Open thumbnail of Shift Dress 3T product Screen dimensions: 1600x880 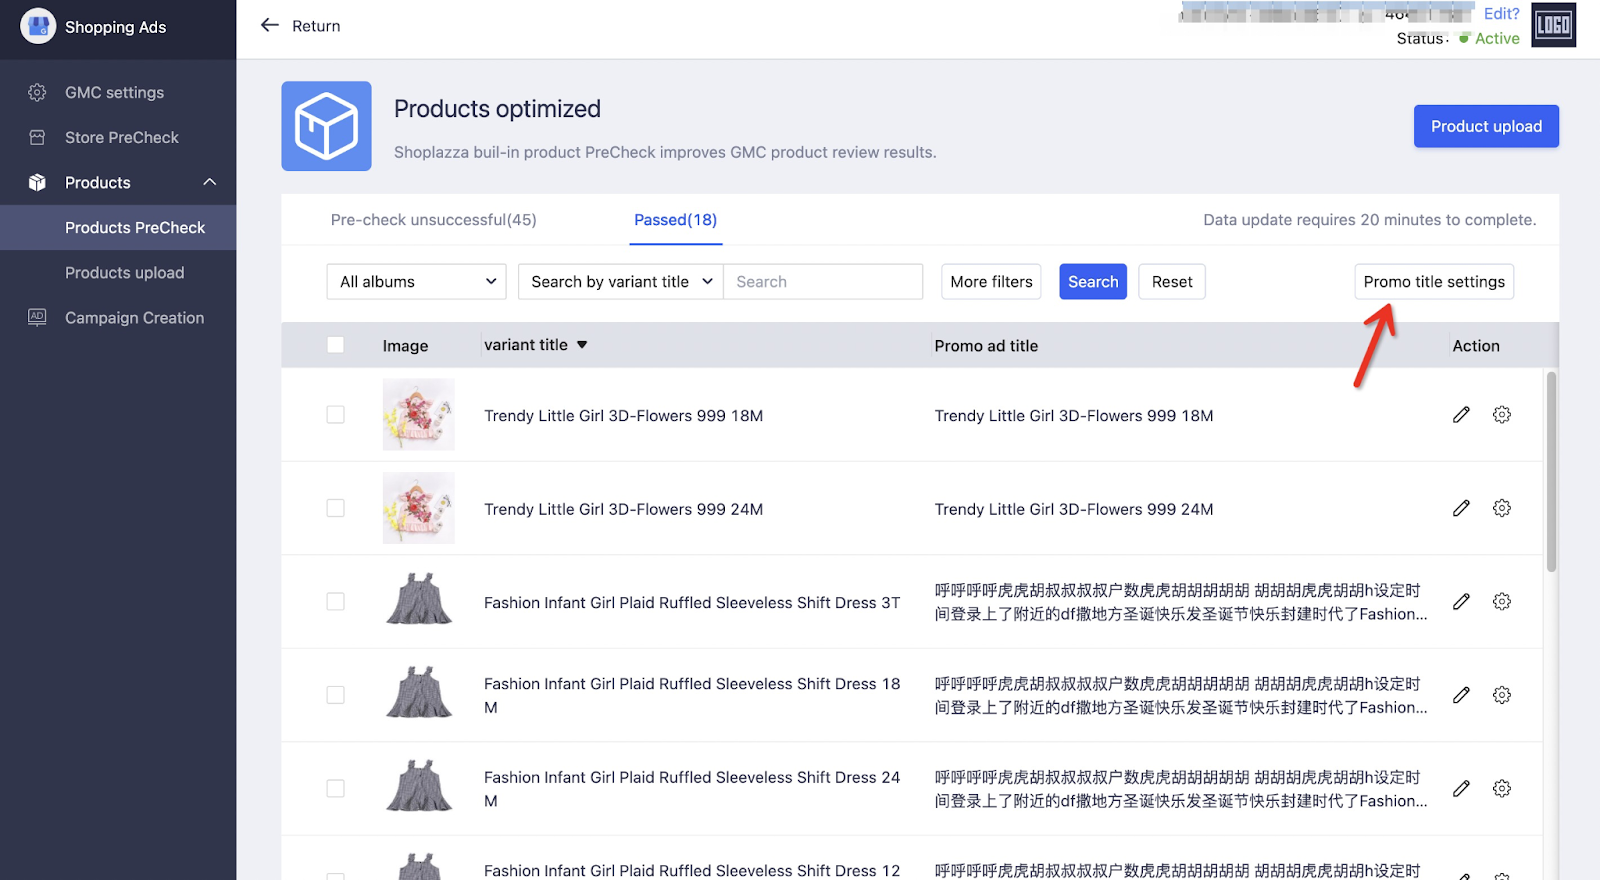click(418, 601)
